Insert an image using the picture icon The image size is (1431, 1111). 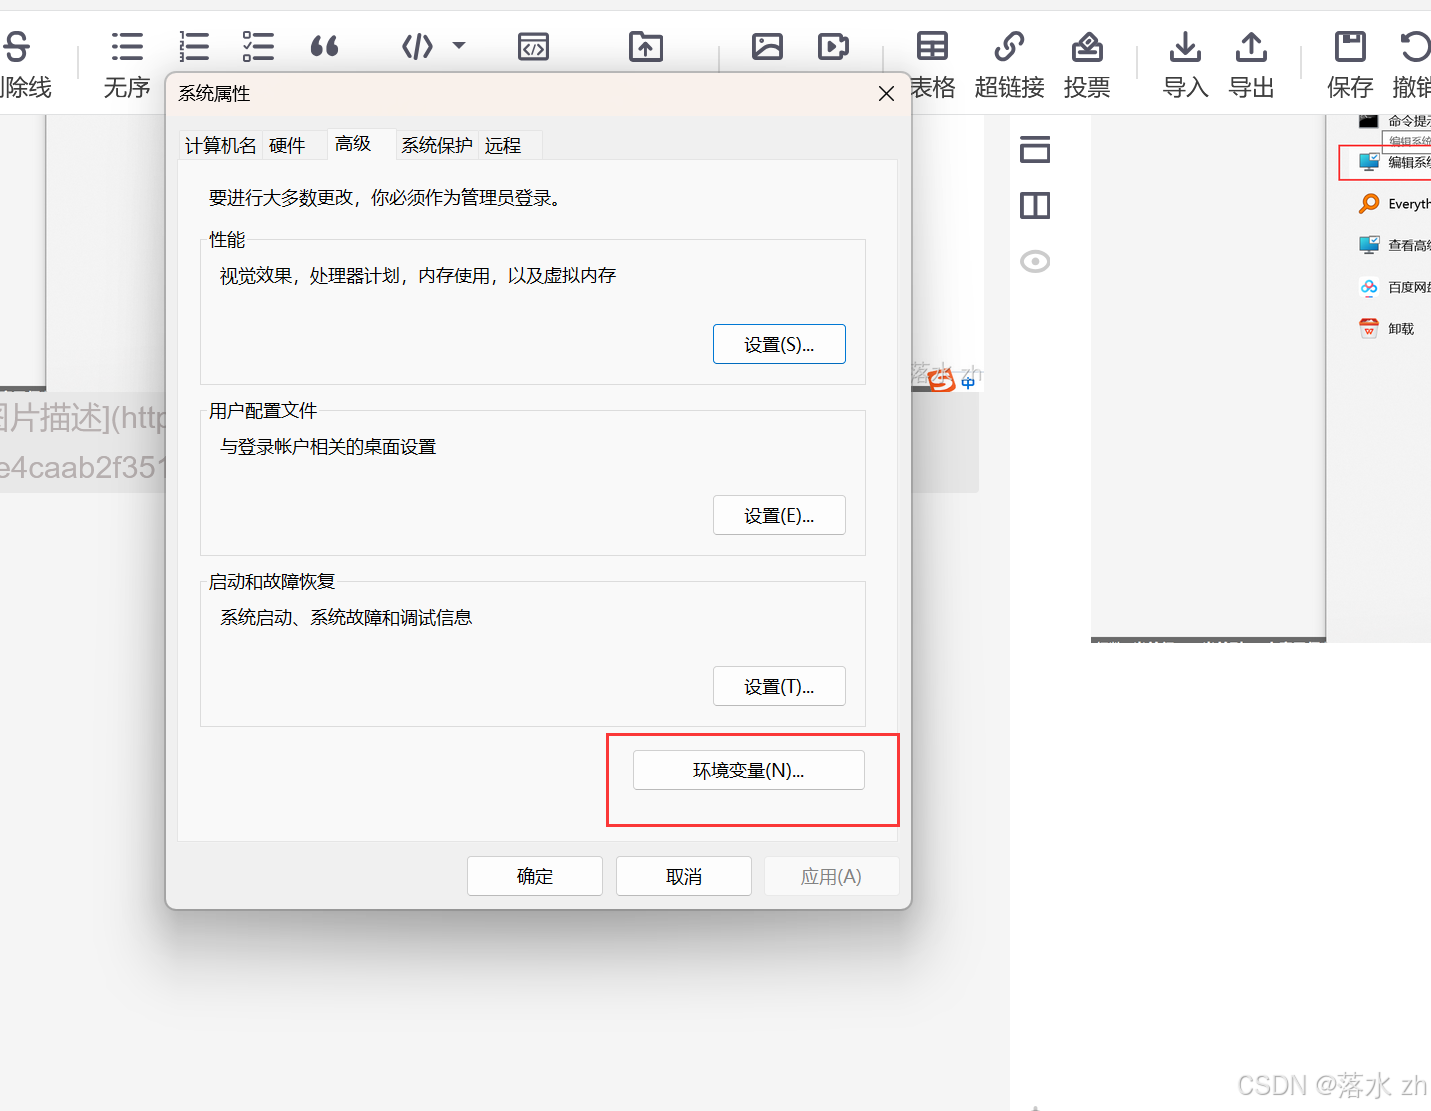click(x=767, y=46)
